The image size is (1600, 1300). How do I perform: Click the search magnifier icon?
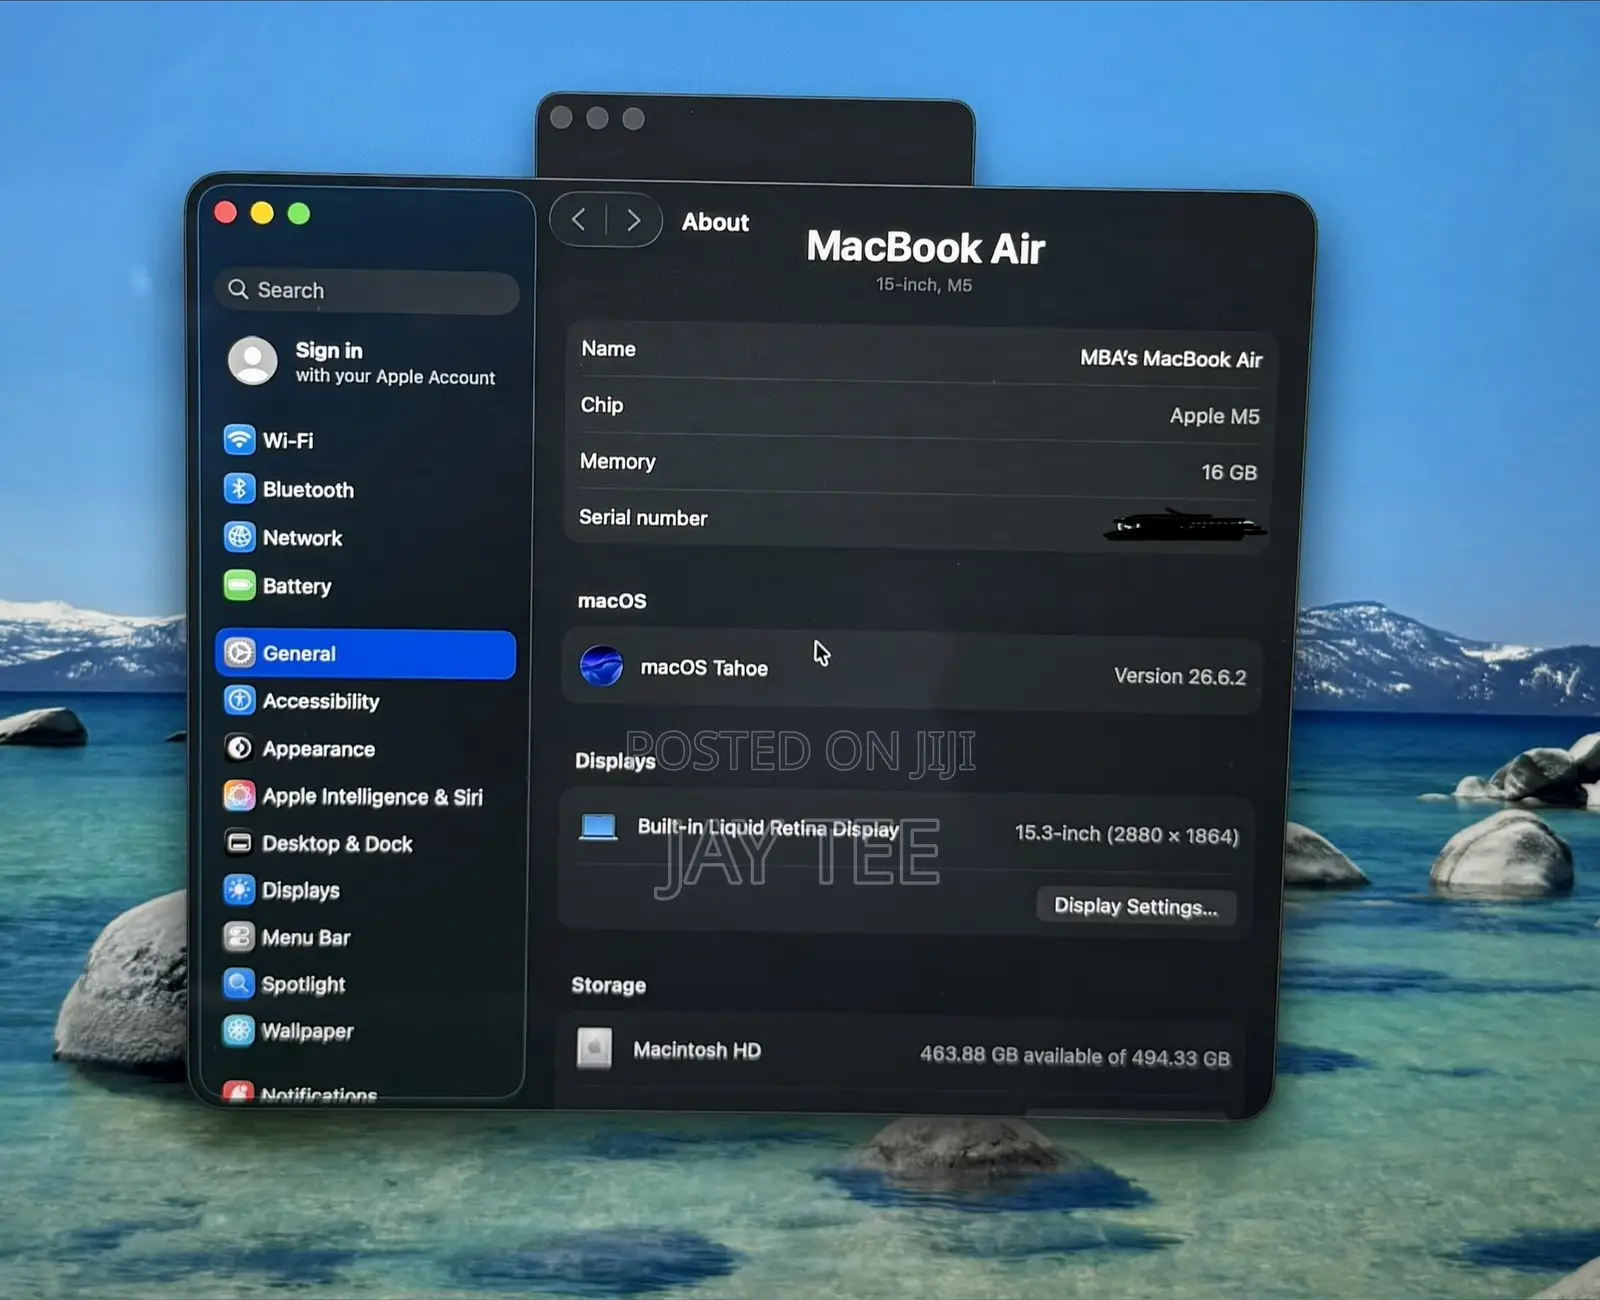(238, 289)
